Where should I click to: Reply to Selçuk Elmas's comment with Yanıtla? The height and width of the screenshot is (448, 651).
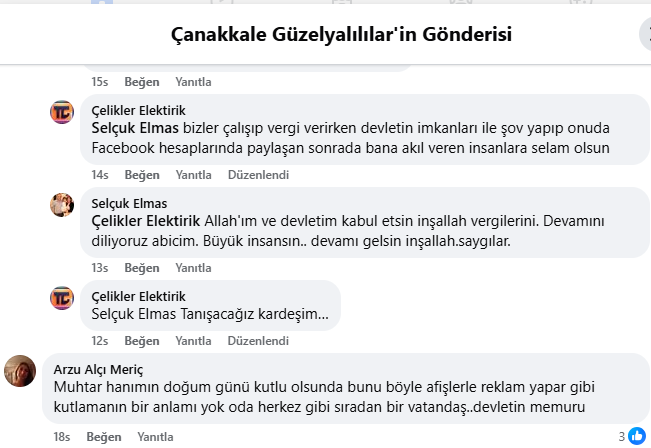coord(193,268)
